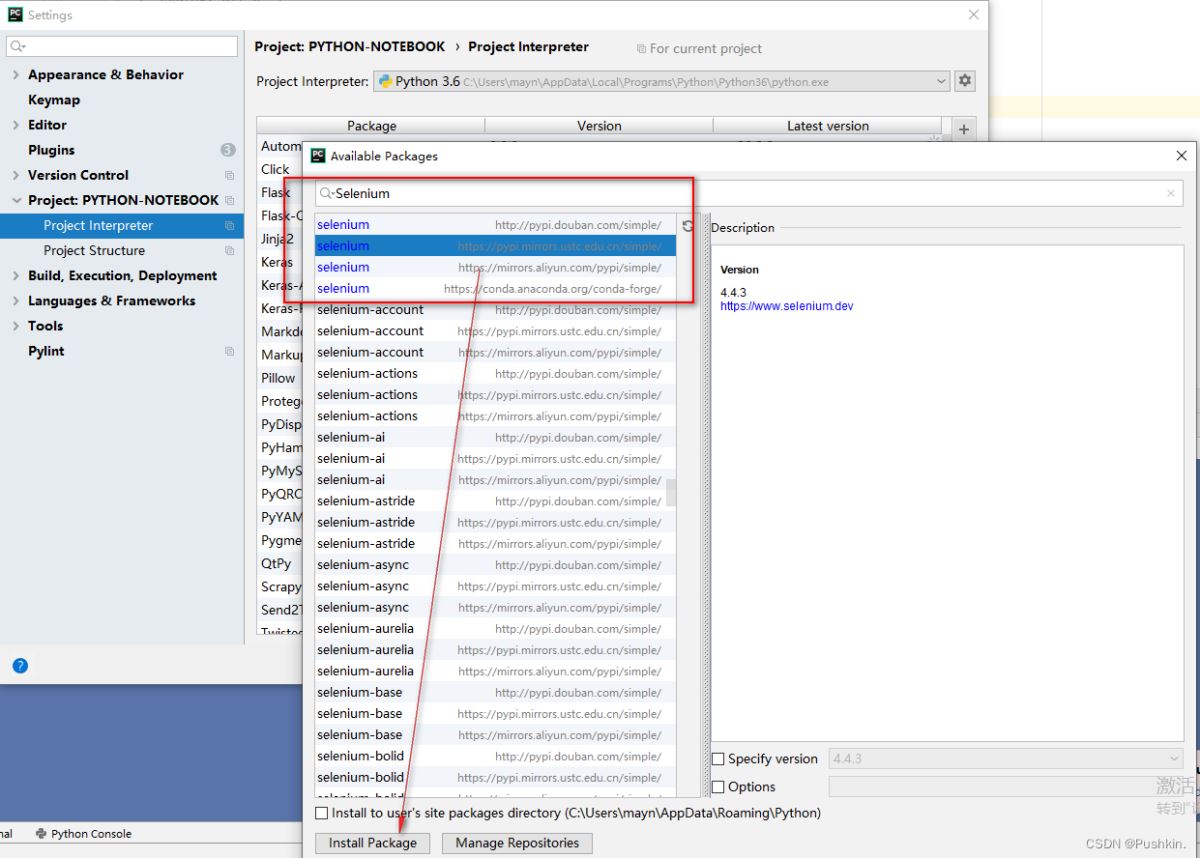The image size is (1200, 858).
Task: Click the PyCharm icon in Available Packages title
Action: coord(318,156)
